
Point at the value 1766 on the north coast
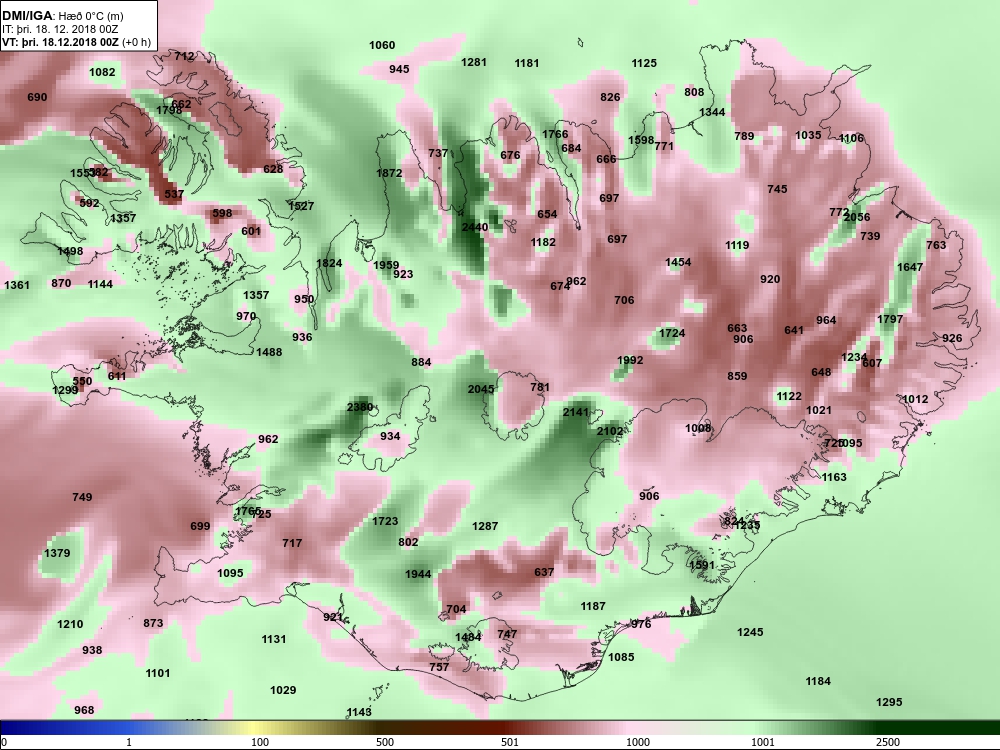[x=555, y=134]
